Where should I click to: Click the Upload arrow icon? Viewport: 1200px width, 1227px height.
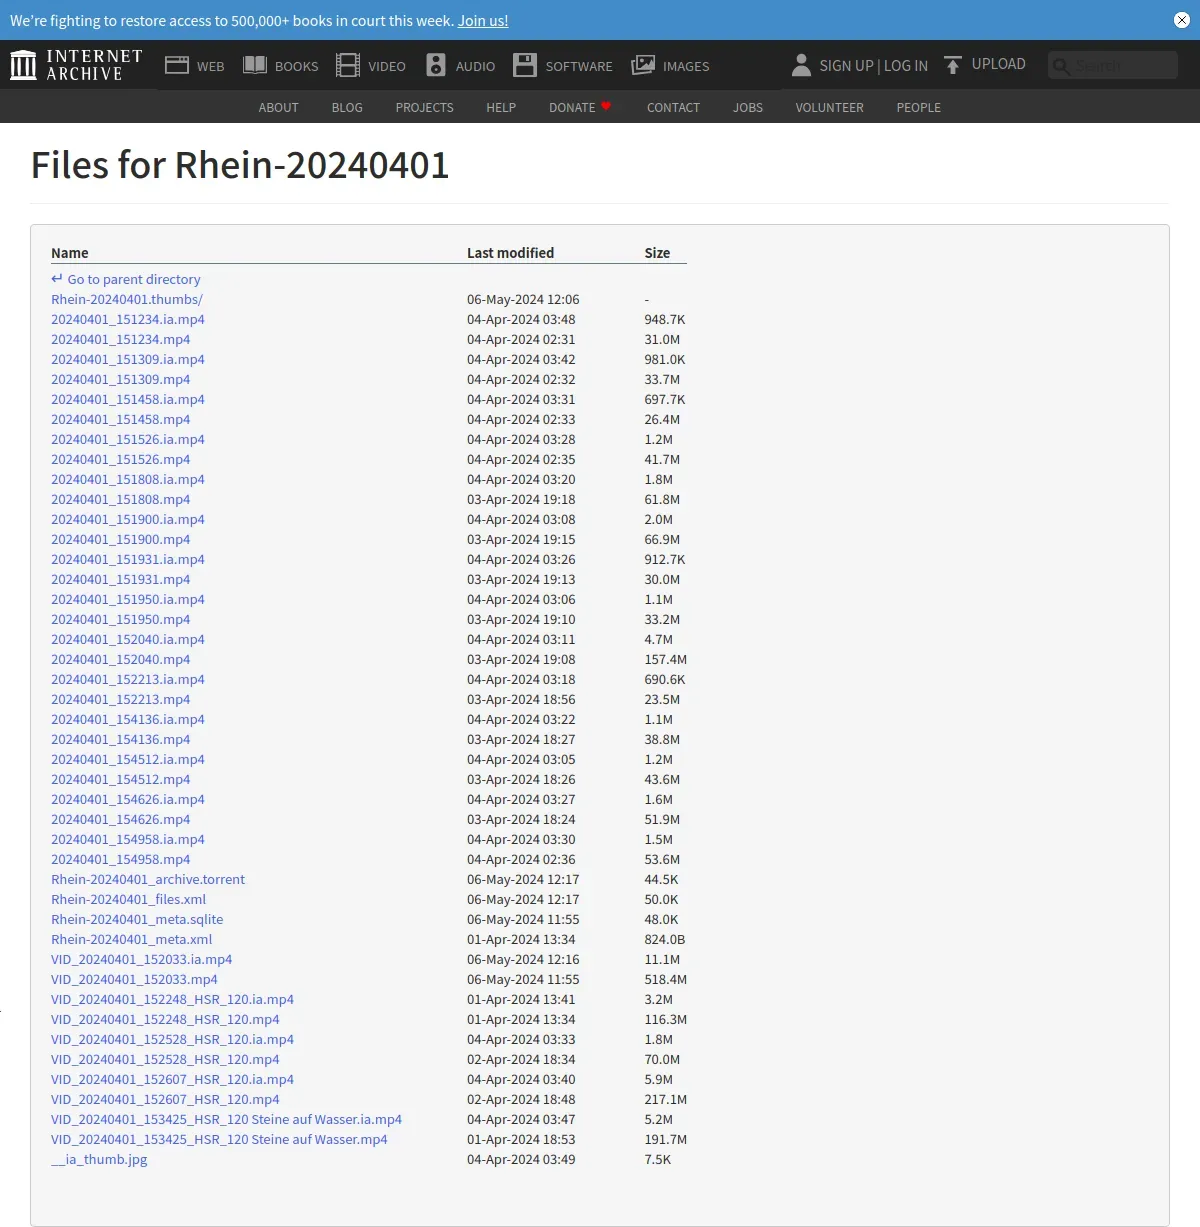click(x=953, y=65)
